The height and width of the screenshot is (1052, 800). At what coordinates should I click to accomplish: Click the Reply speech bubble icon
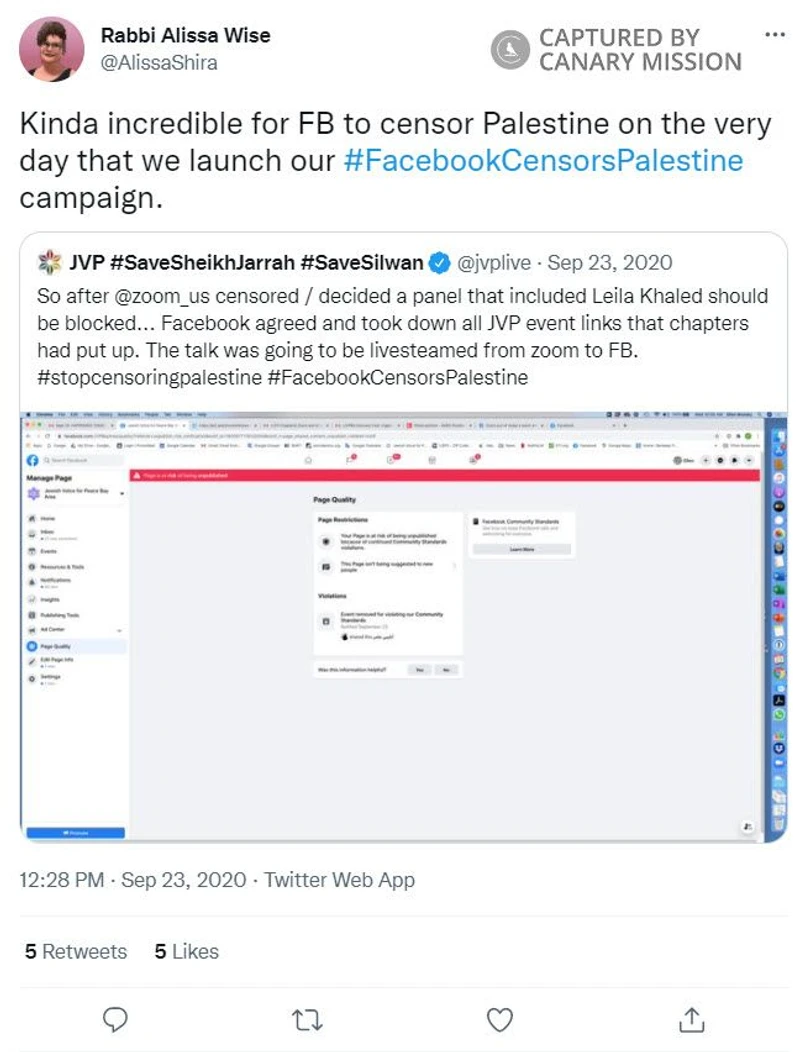(117, 1019)
